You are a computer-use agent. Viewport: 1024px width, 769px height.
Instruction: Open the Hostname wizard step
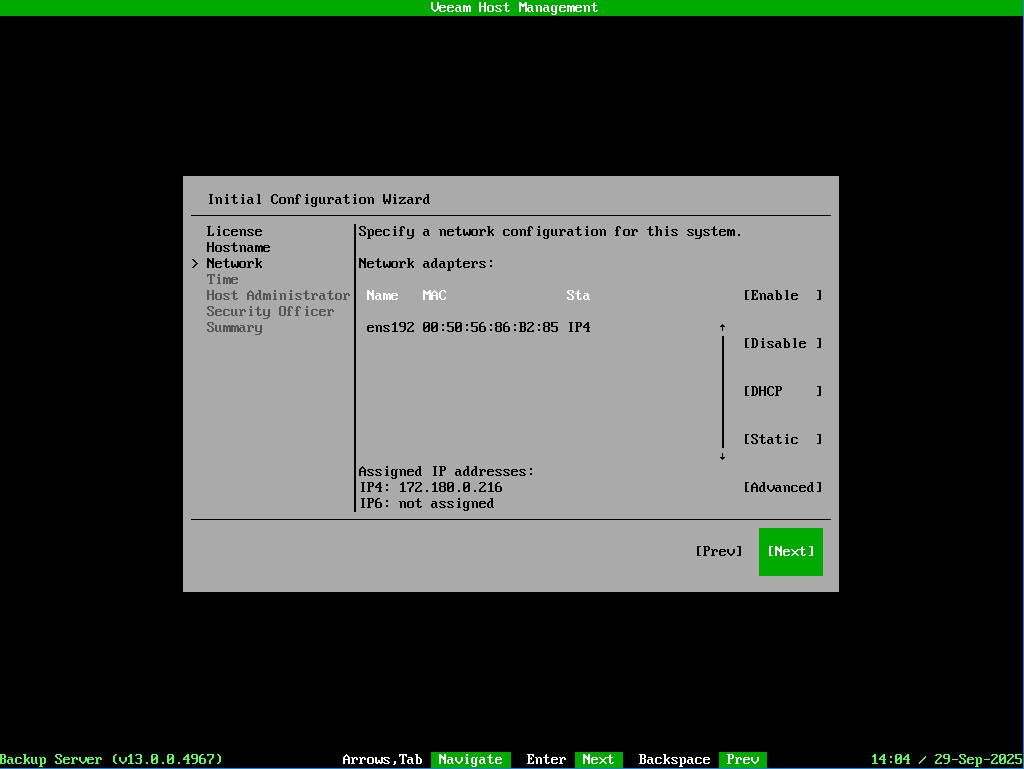click(238, 248)
